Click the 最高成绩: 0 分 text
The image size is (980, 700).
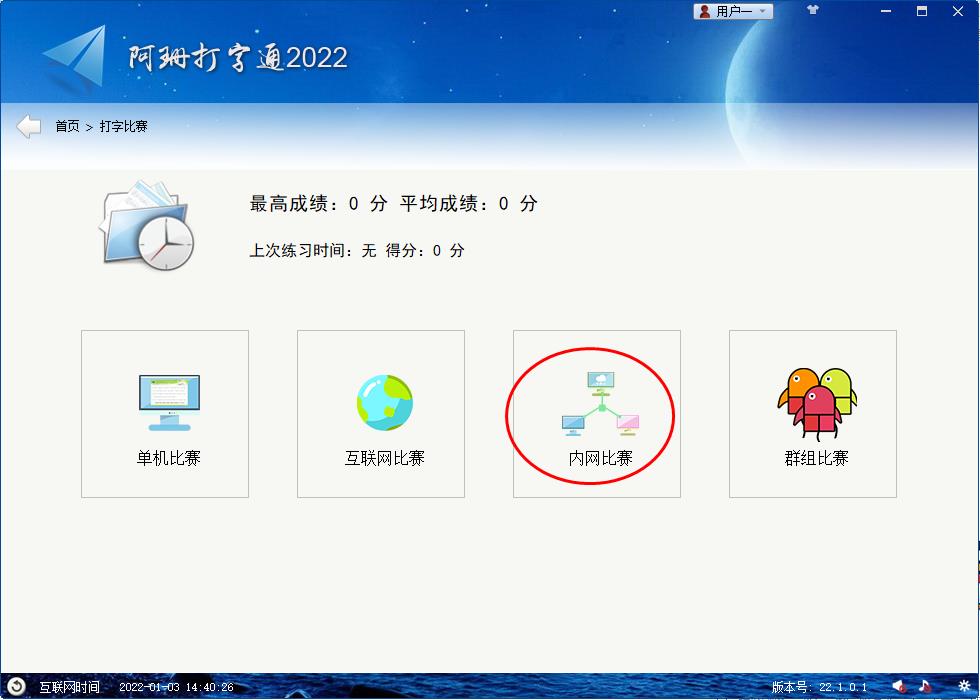(x=318, y=204)
